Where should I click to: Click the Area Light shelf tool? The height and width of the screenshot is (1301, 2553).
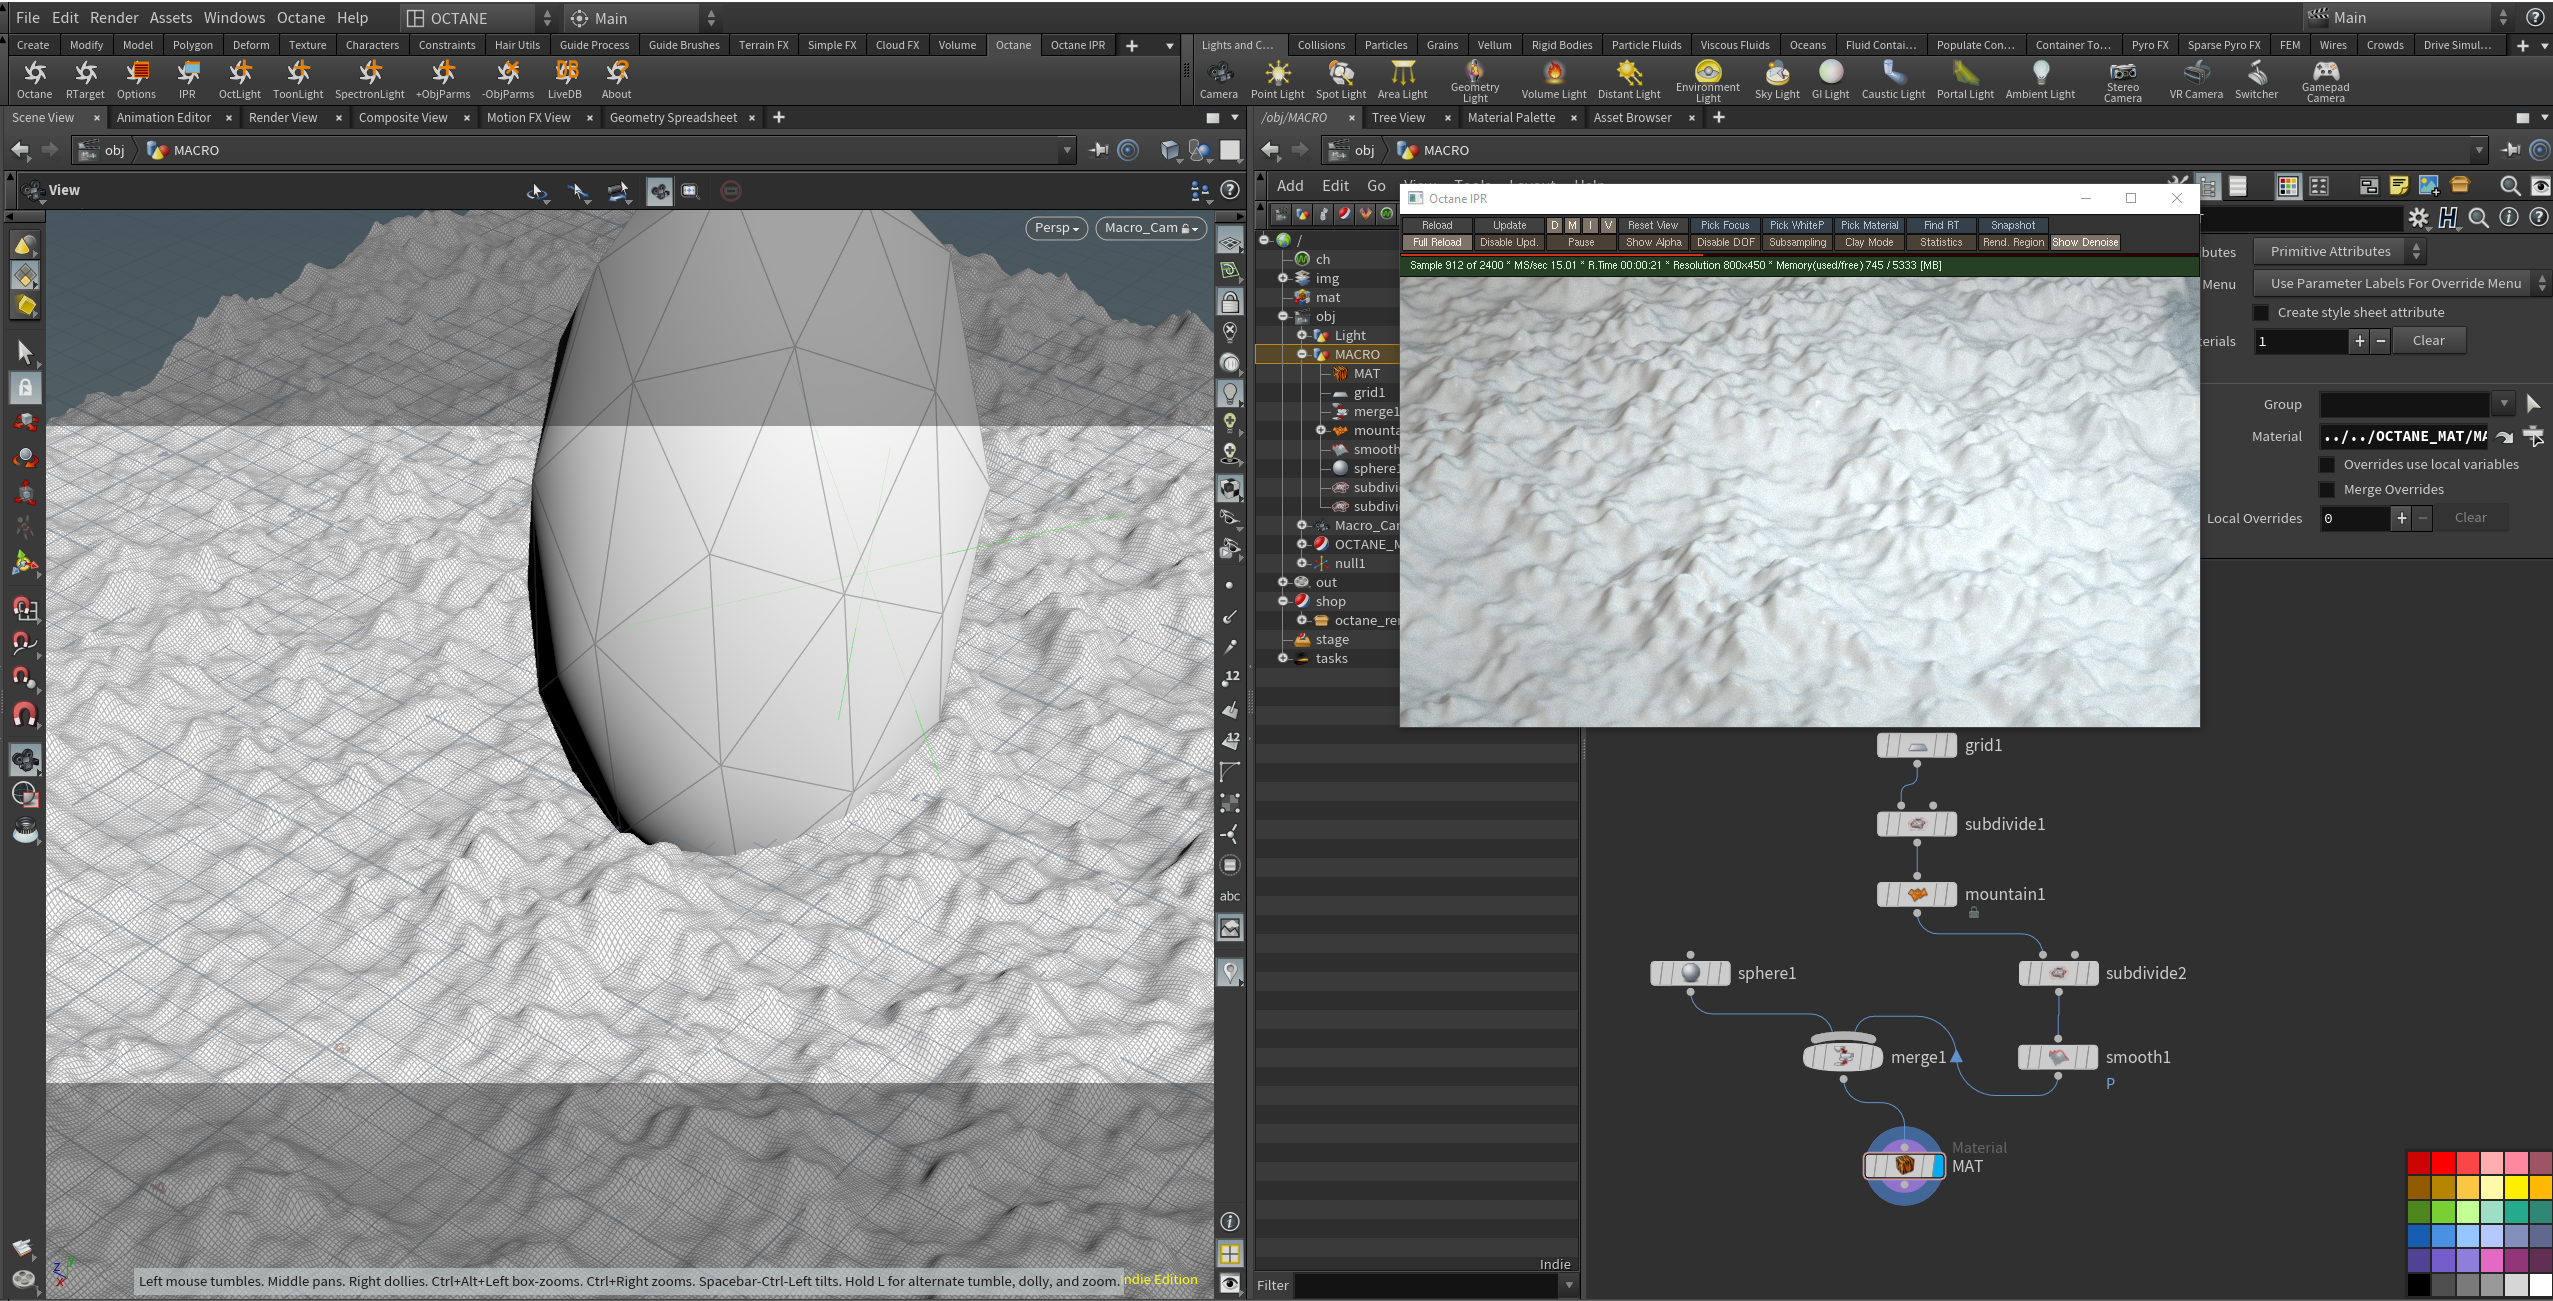click(x=1402, y=78)
